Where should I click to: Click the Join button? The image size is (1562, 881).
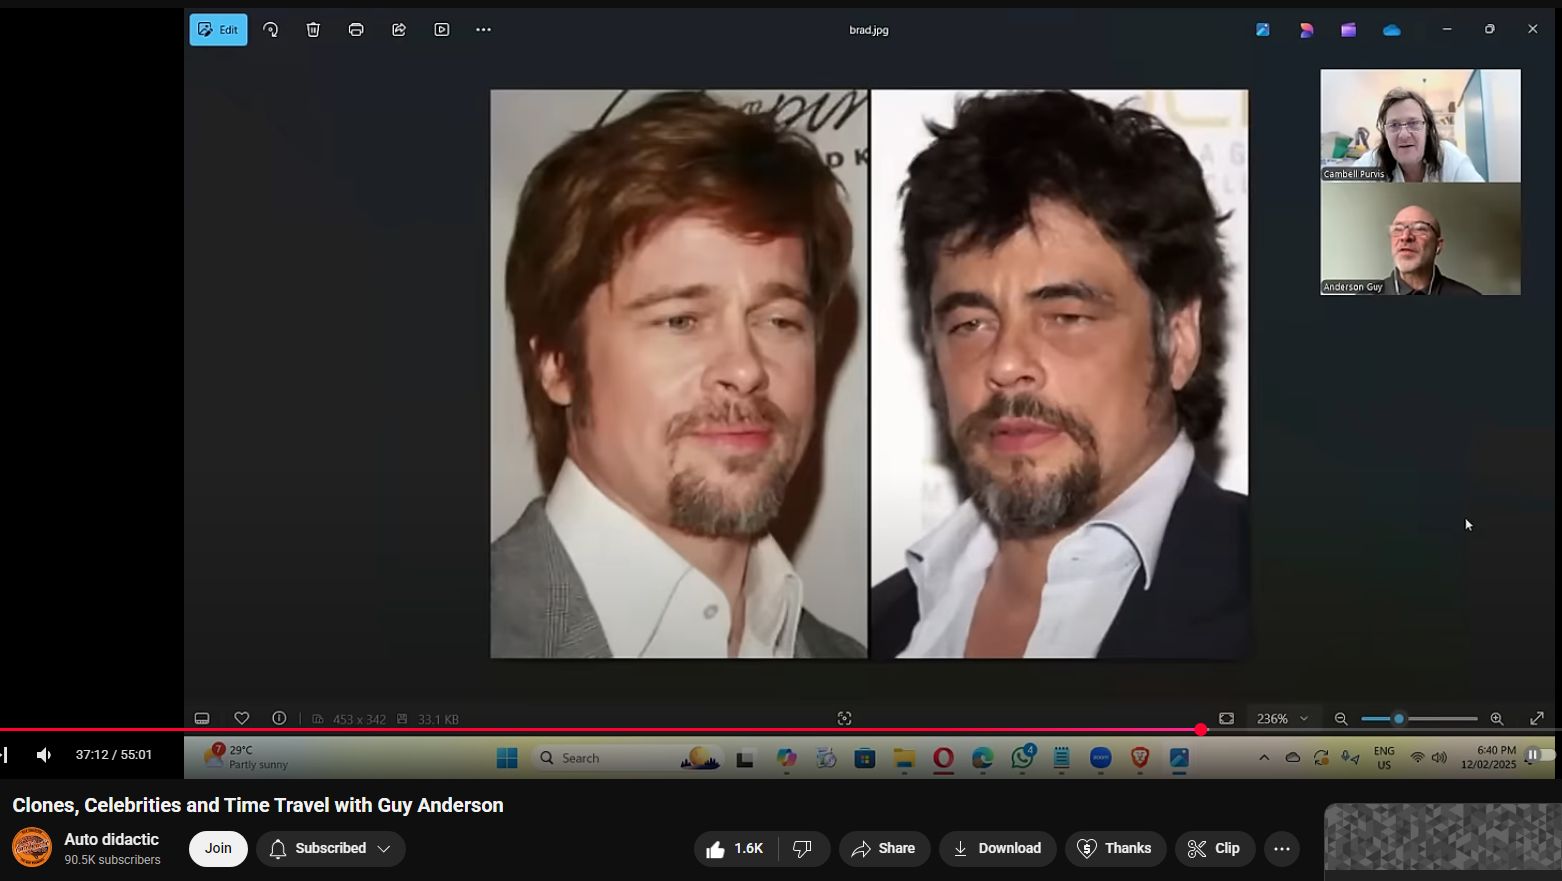tap(218, 848)
